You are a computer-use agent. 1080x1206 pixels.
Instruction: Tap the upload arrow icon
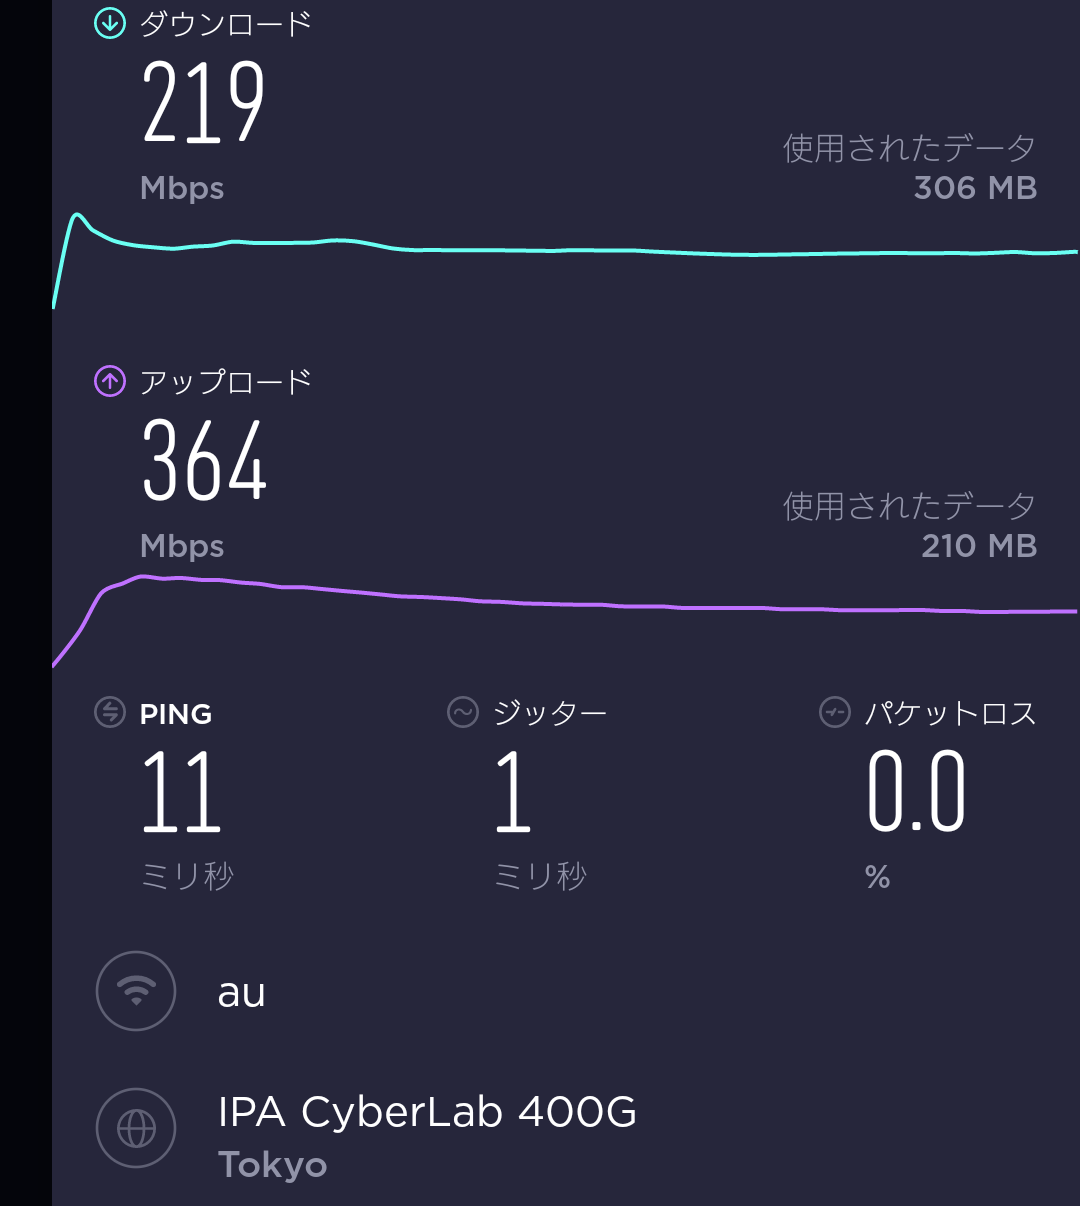click(x=109, y=381)
